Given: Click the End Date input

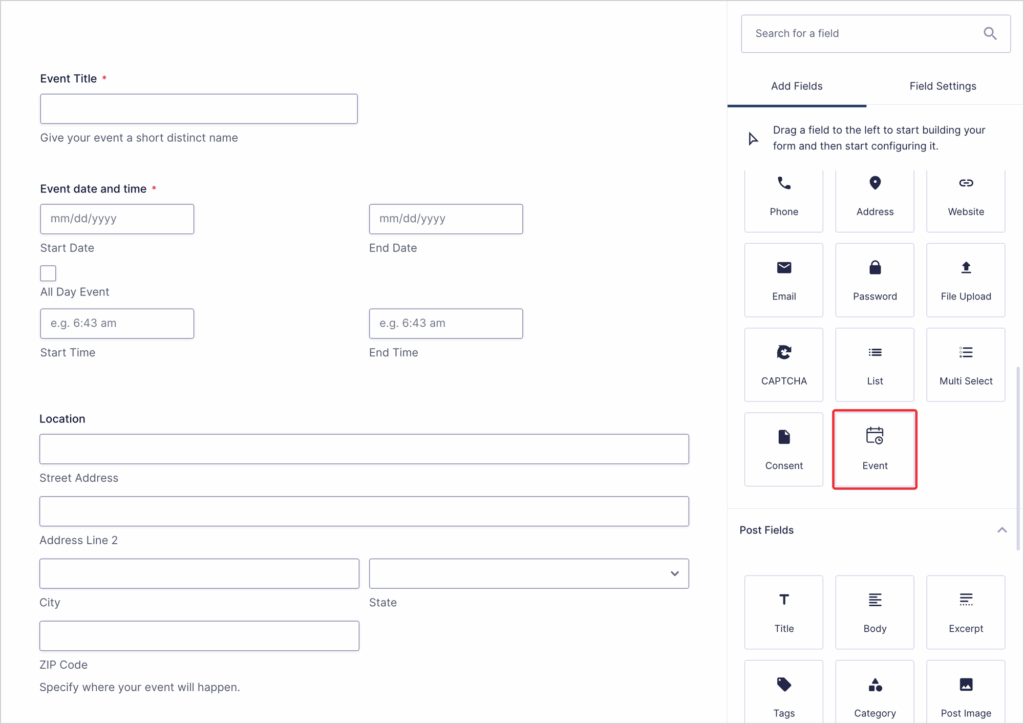Looking at the screenshot, I should click(x=445, y=219).
